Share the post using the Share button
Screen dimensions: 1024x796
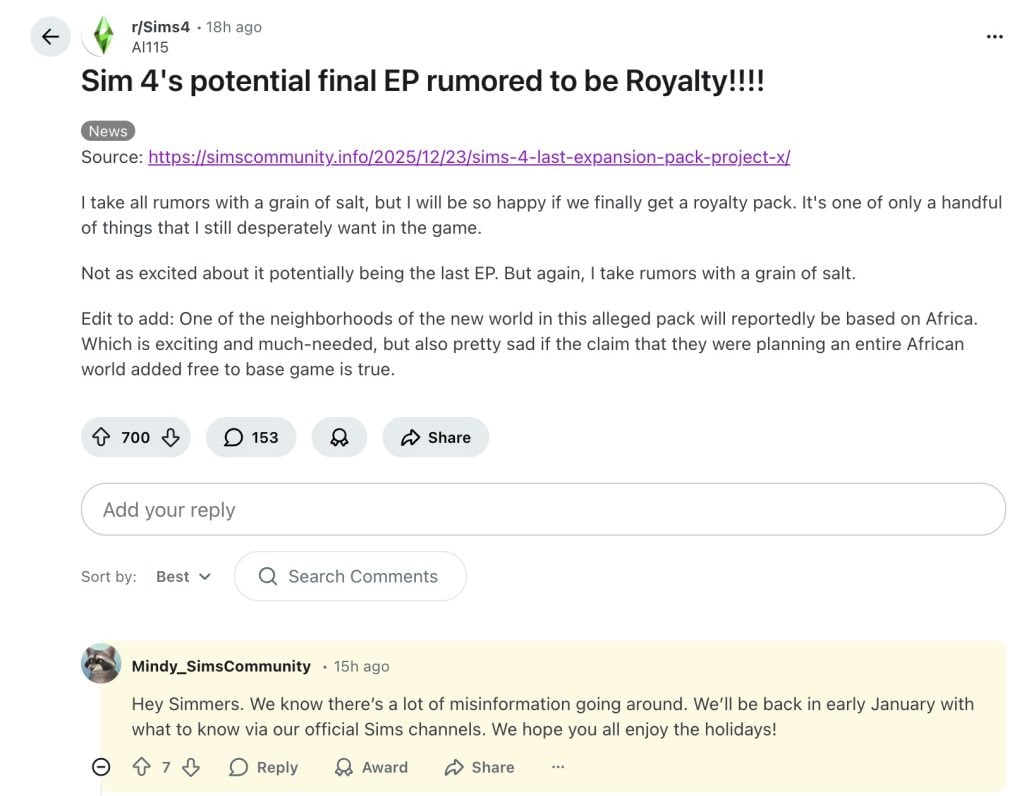[435, 437]
